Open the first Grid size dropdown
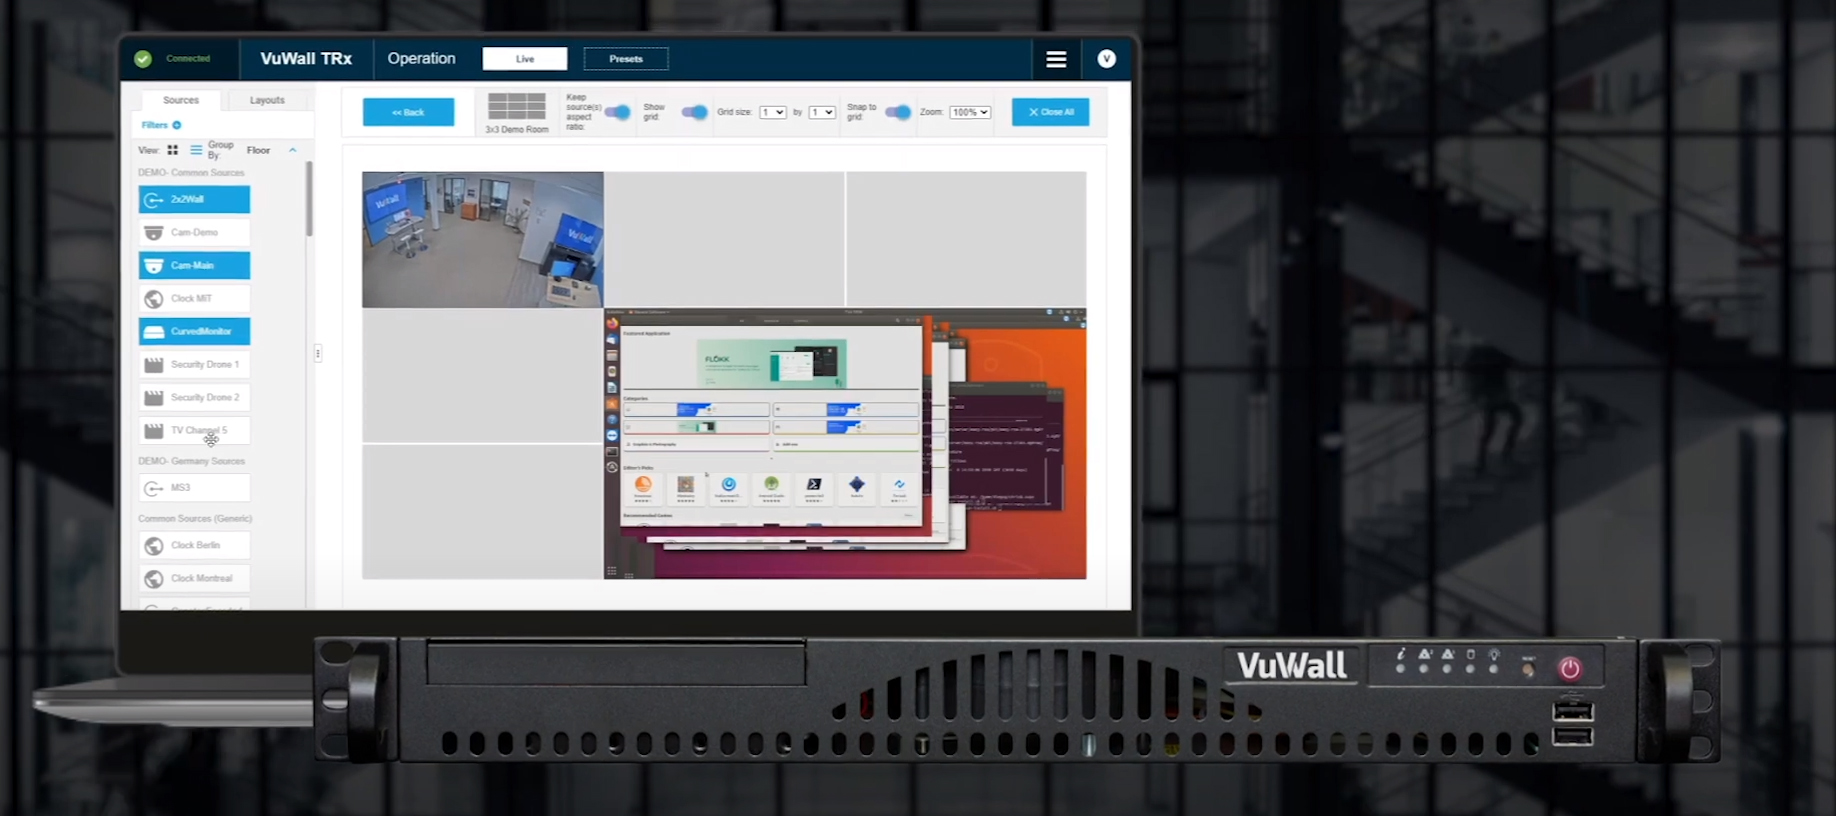 tap(772, 112)
